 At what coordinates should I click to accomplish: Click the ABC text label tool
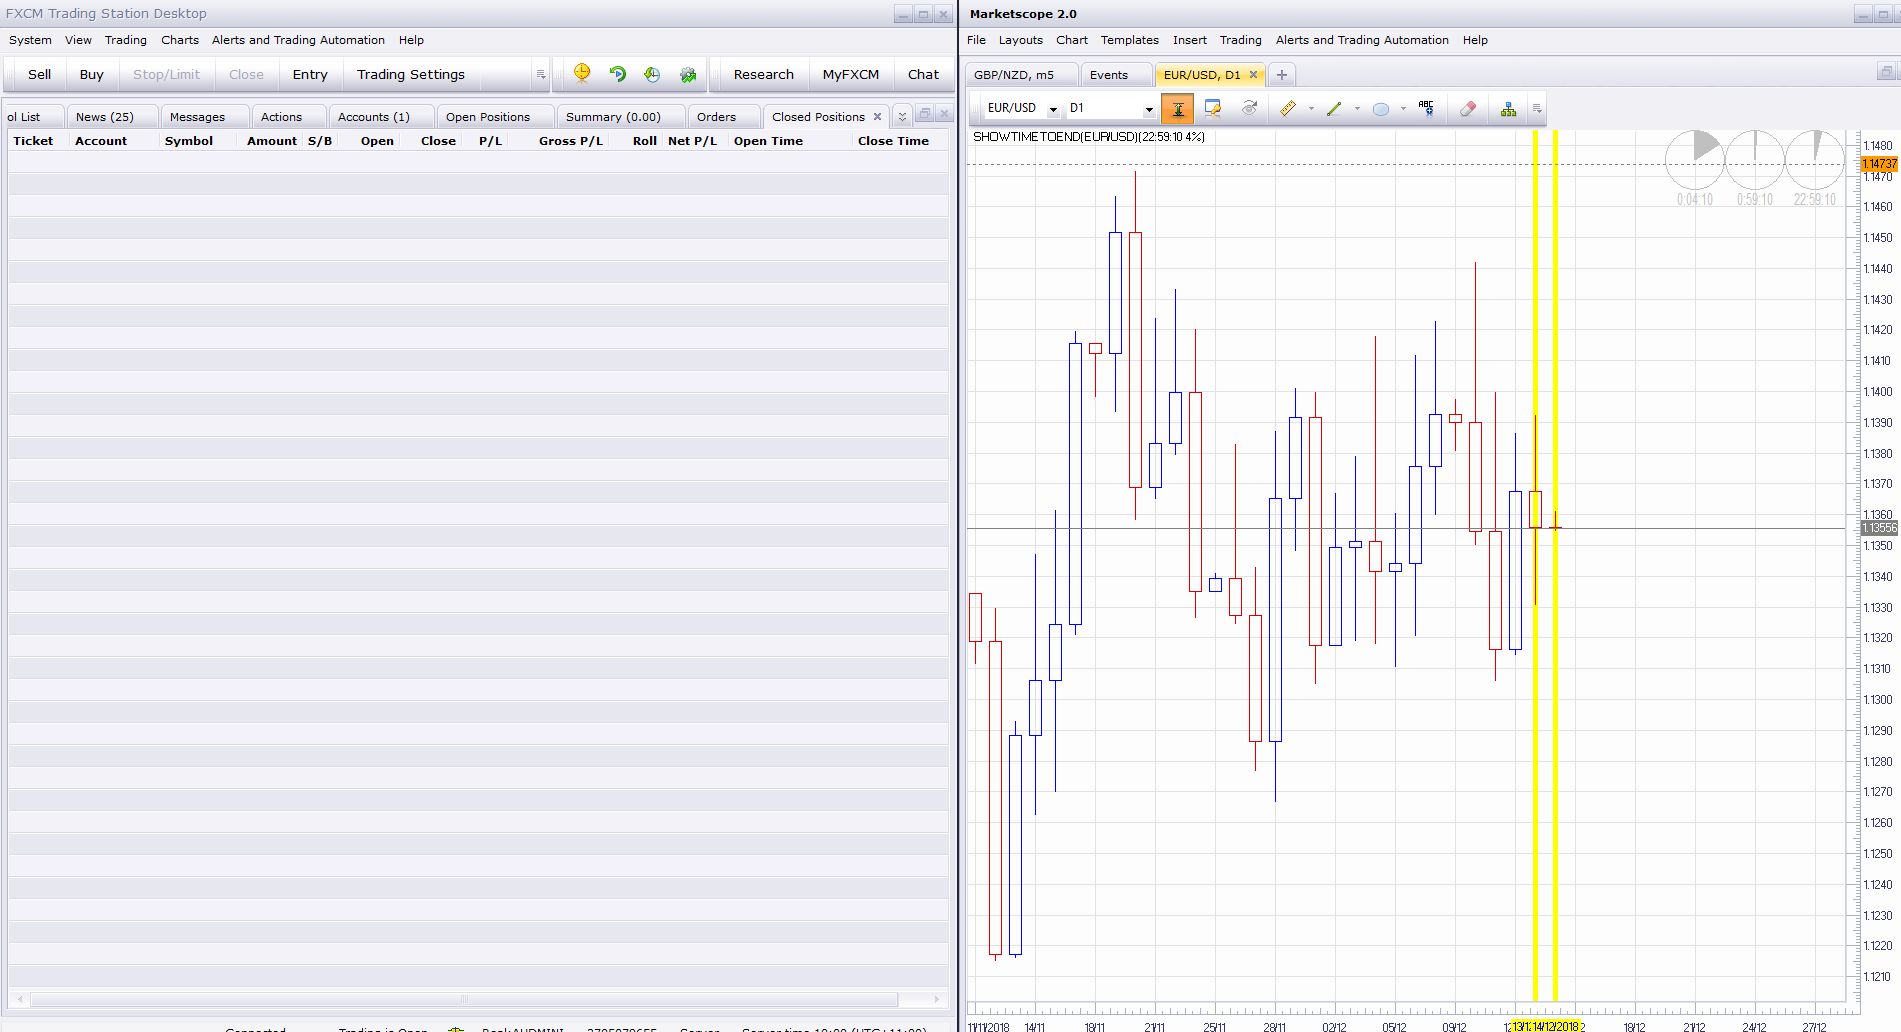click(x=1426, y=108)
